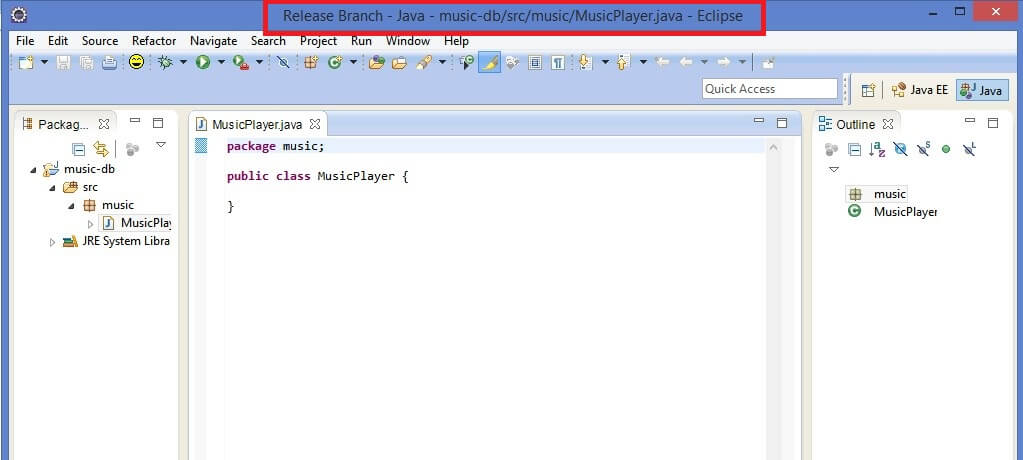This screenshot has width=1023, height=460.
Task: Open the New wizard dropdown arrow
Action: (44, 63)
